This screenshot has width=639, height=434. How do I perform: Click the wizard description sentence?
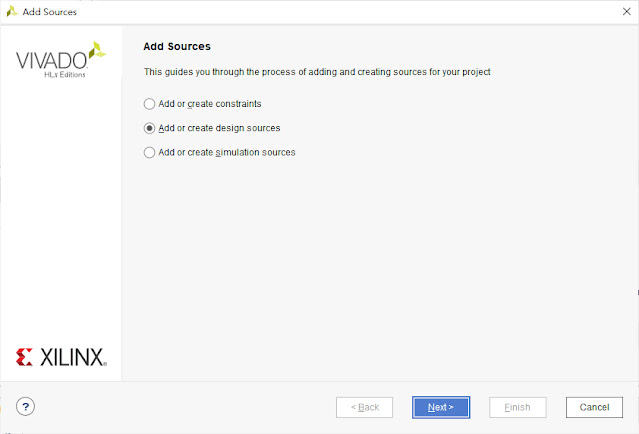click(x=317, y=72)
